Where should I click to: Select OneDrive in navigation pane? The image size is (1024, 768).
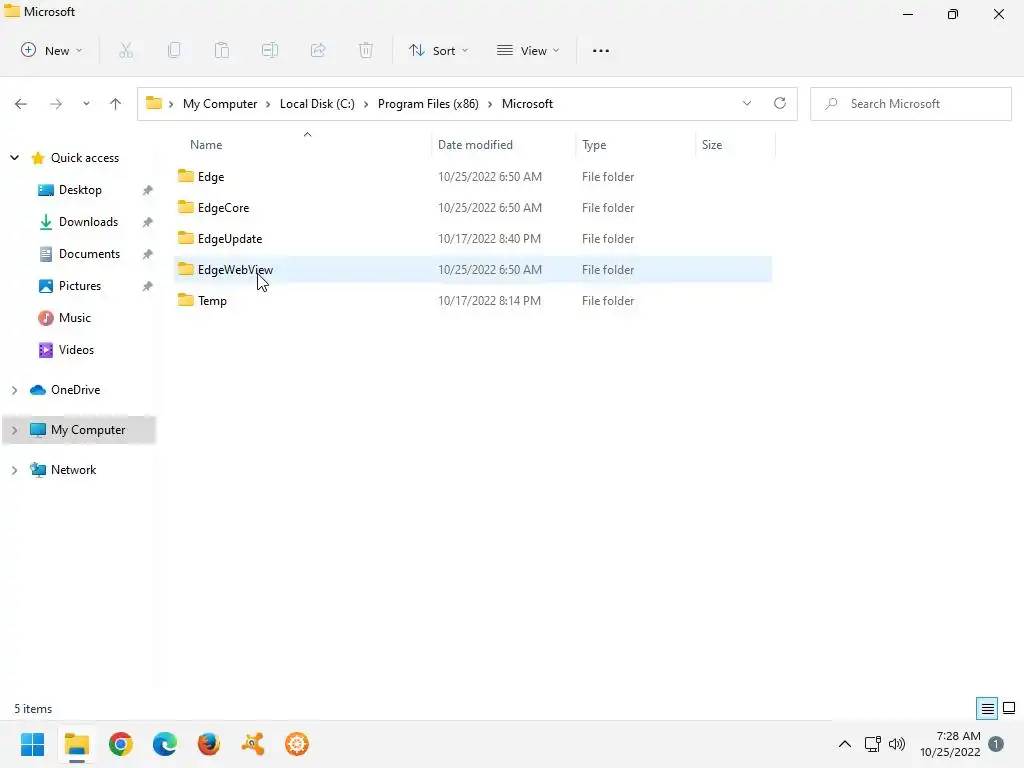[x=75, y=390]
